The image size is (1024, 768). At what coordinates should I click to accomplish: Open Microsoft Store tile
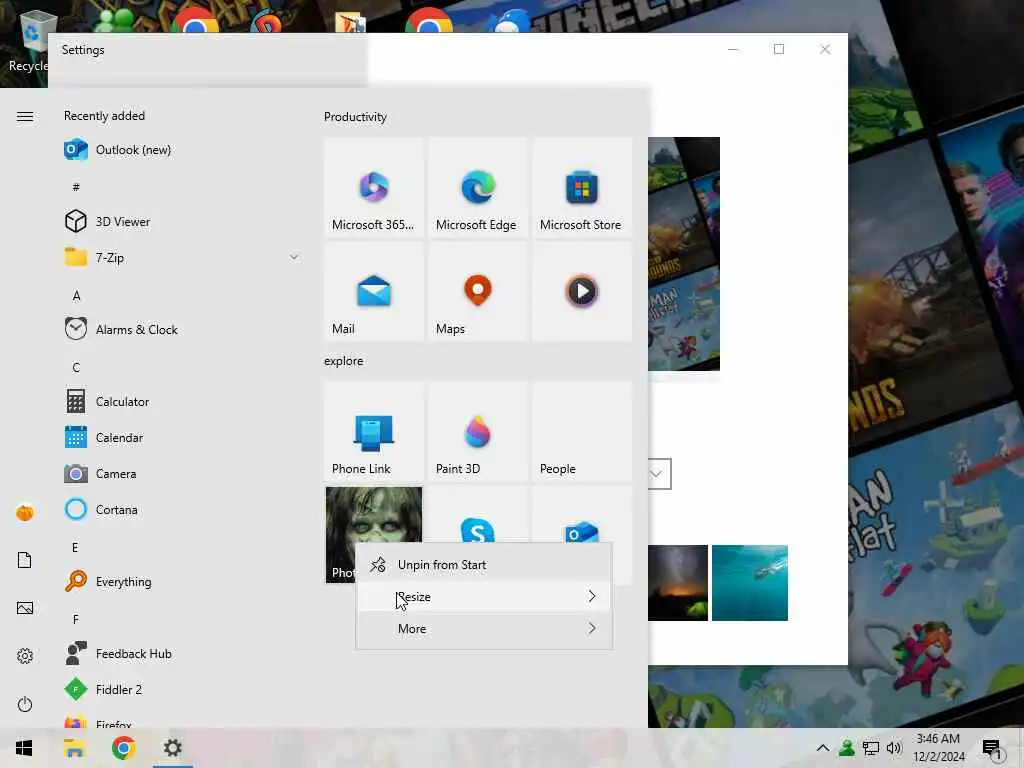[x=582, y=187]
